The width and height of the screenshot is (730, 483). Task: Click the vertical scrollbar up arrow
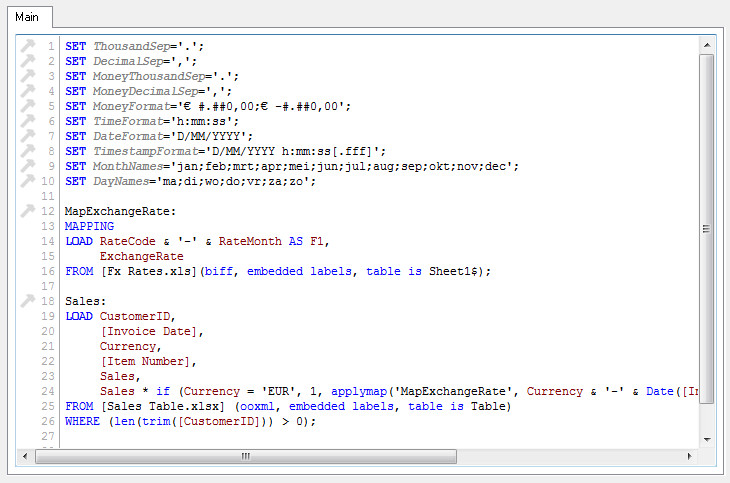(707, 45)
